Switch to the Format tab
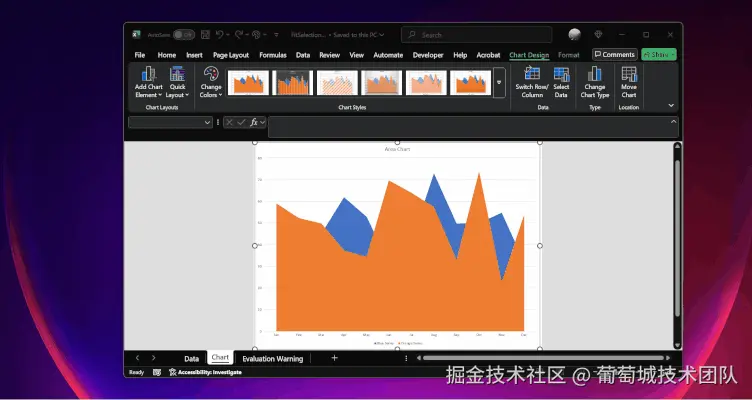This screenshot has width=752, height=400. click(569, 55)
